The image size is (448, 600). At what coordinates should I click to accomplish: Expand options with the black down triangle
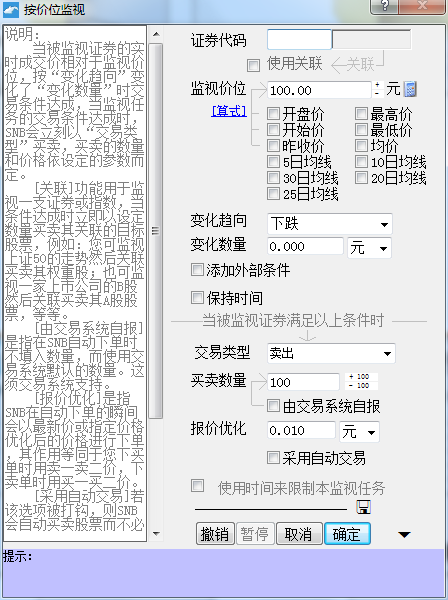[404, 534]
